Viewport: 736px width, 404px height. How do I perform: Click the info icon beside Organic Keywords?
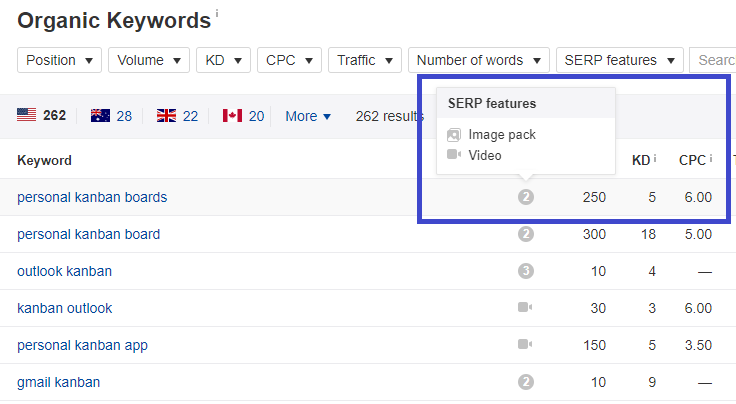217,14
